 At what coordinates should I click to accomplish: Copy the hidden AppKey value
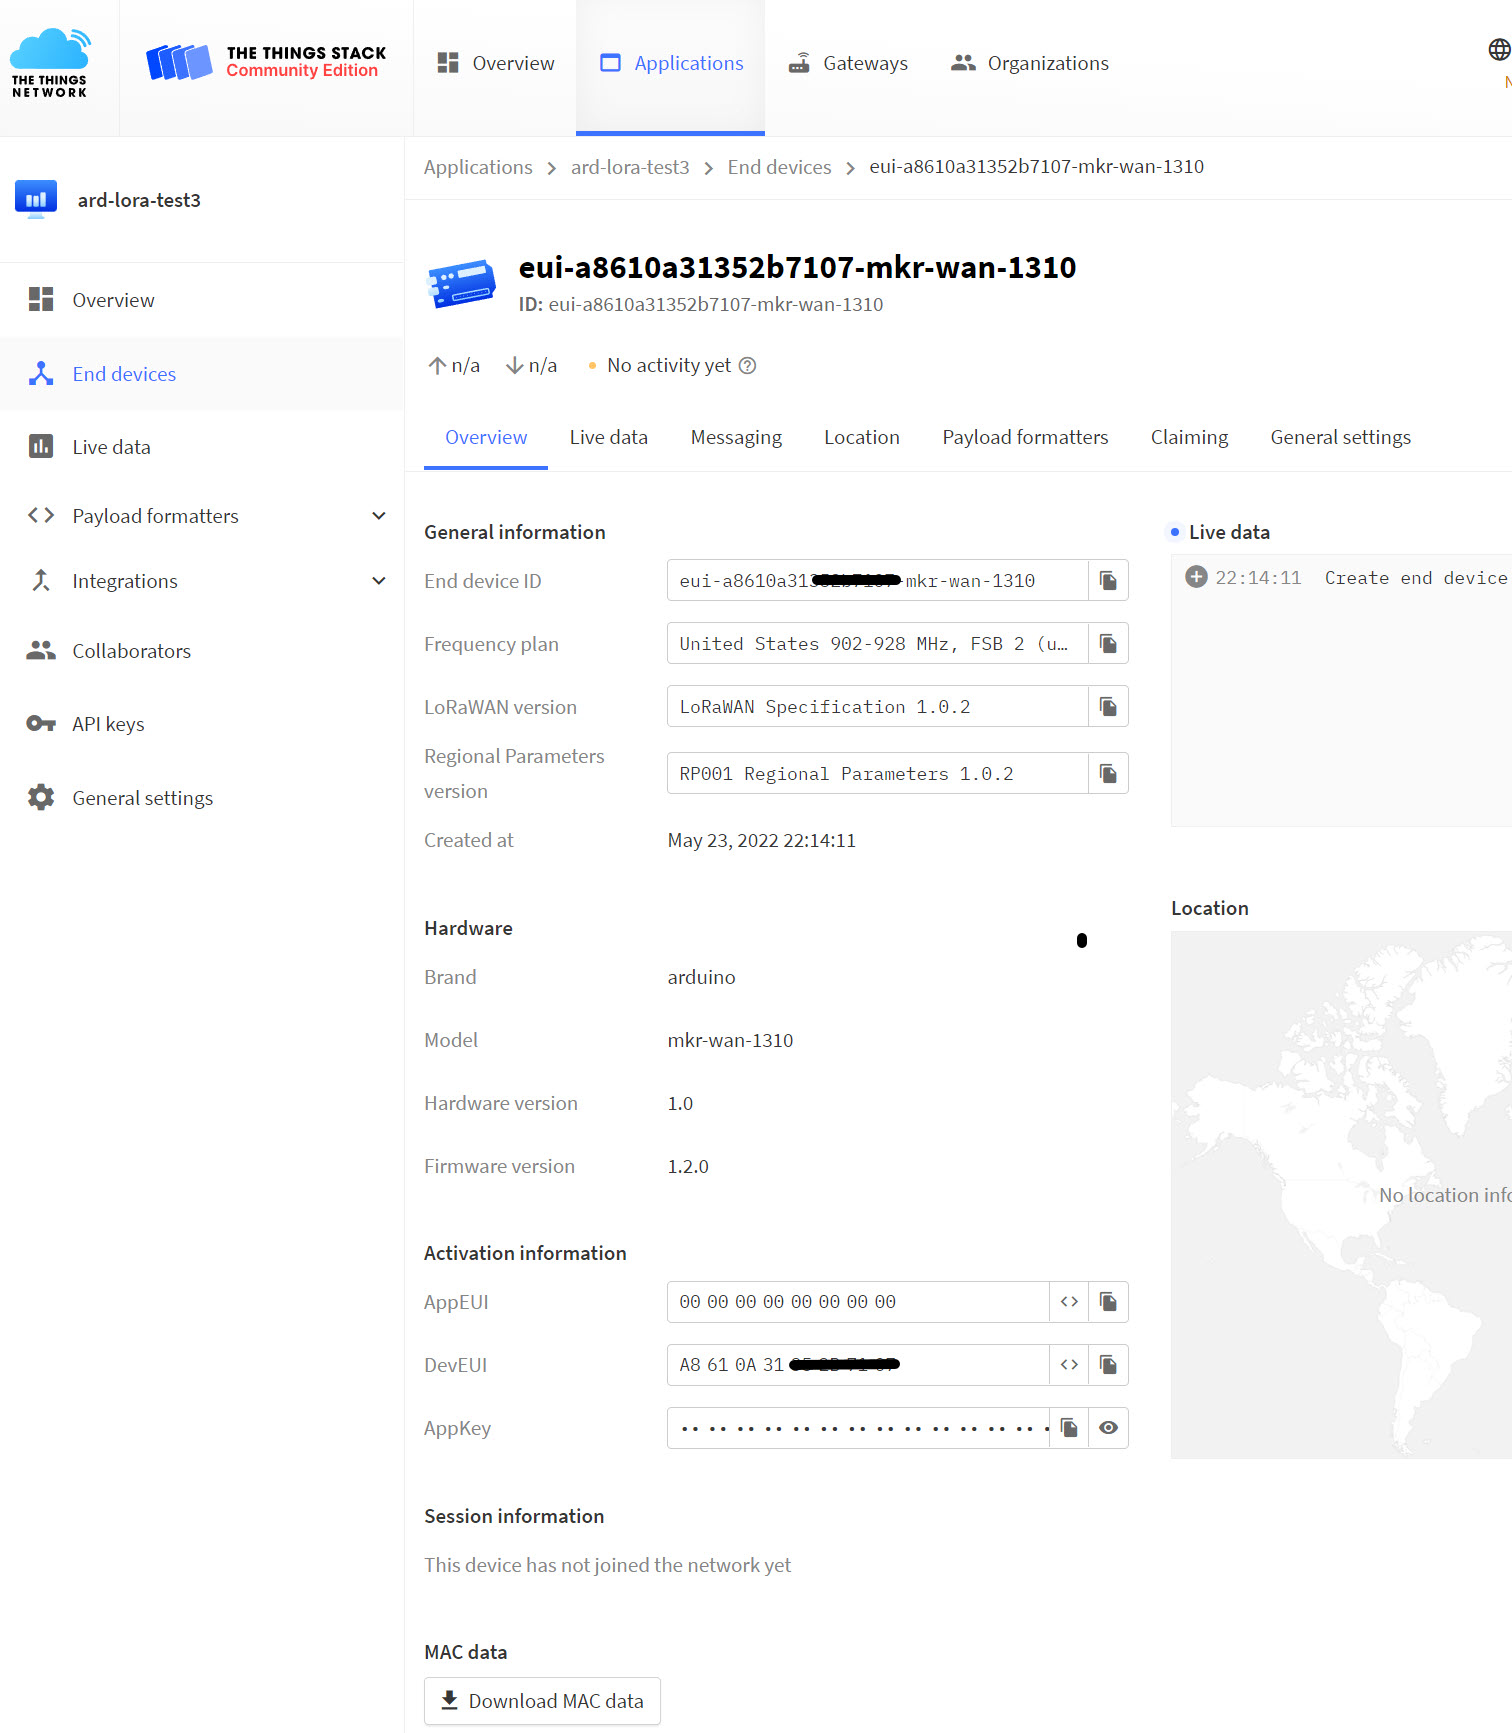[1069, 1428]
